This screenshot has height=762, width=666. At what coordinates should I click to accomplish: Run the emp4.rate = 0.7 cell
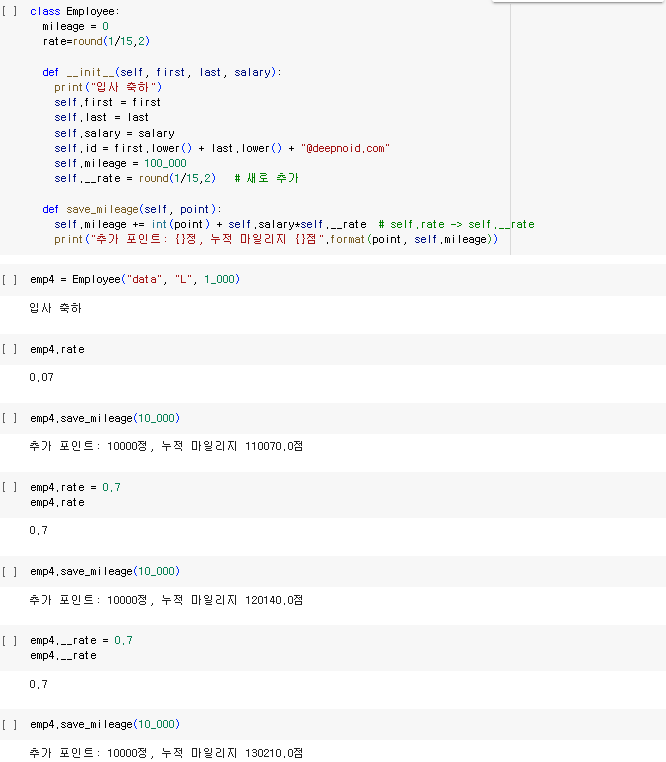[x=9, y=487]
